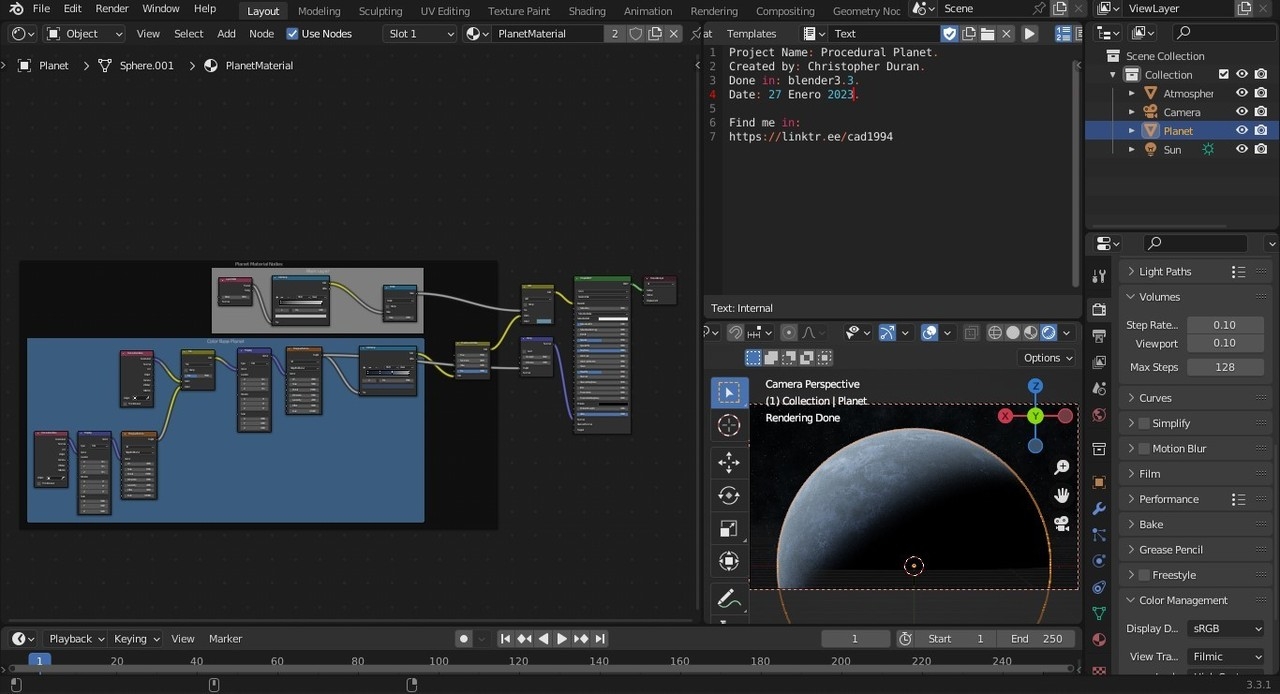Enable the Freestyle checkbox
This screenshot has height=694, width=1280.
1144,575
